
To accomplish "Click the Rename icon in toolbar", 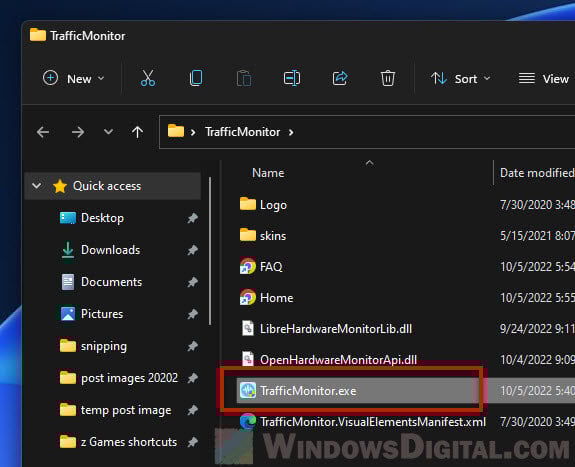I will click(292, 78).
